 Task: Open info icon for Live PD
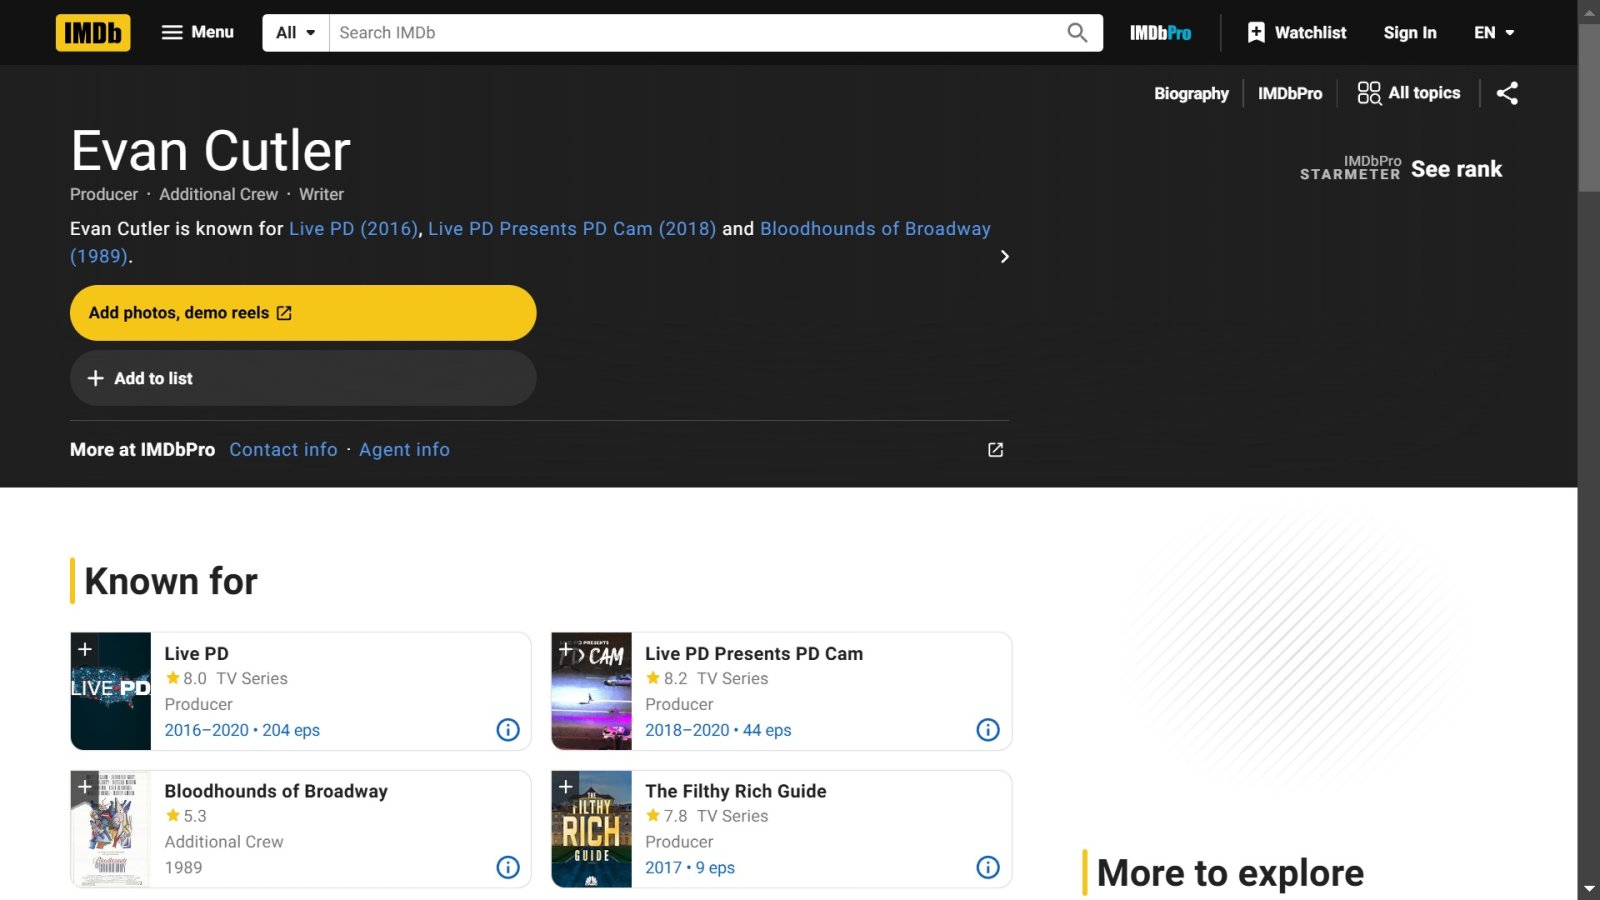508,730
